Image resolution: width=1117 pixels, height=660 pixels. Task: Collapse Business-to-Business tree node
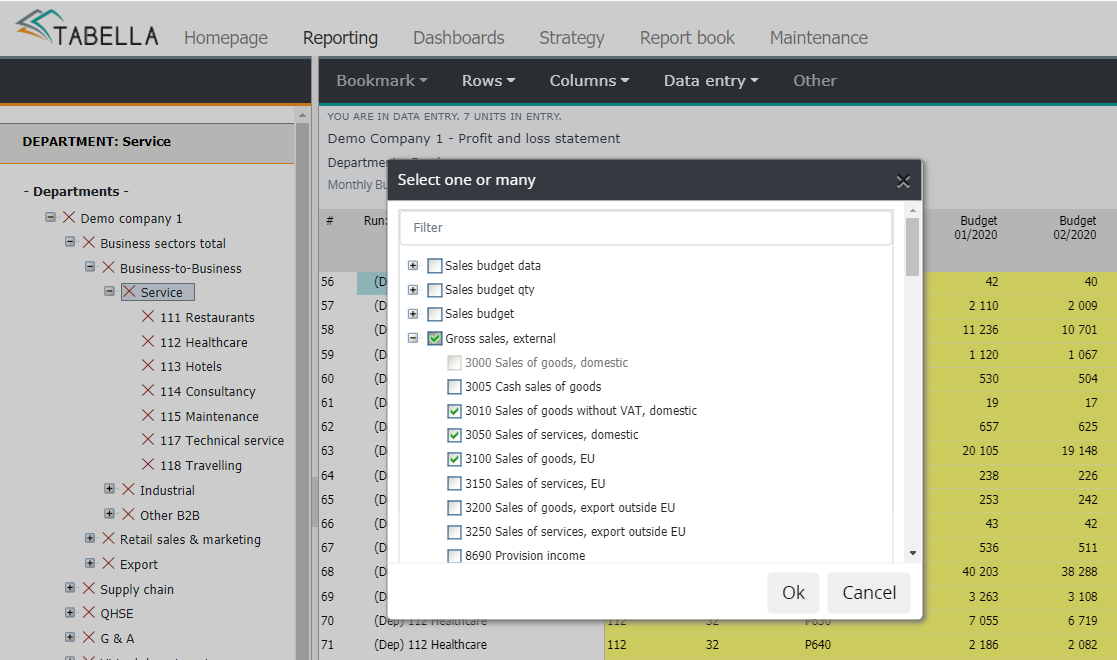tap(90, 267)
